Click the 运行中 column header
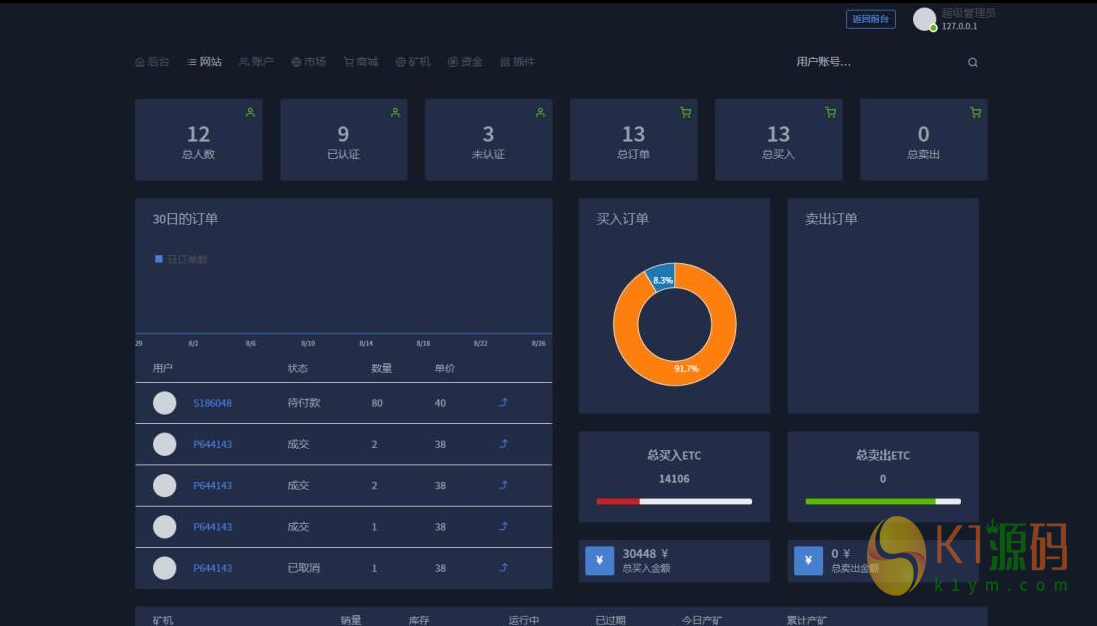The width and height of the screenshot is (1097, 626). click(524, 620)
